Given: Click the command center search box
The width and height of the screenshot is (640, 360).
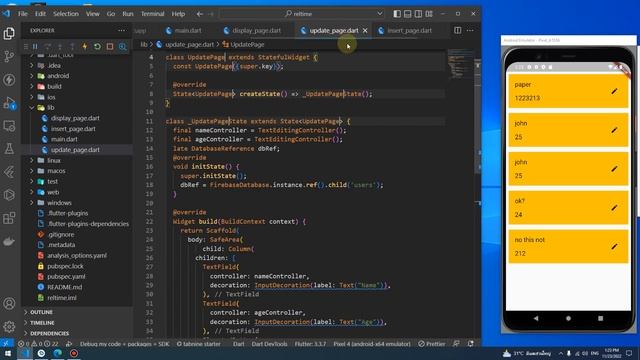Looking at the screenshot, I should [x=301, y=14].
